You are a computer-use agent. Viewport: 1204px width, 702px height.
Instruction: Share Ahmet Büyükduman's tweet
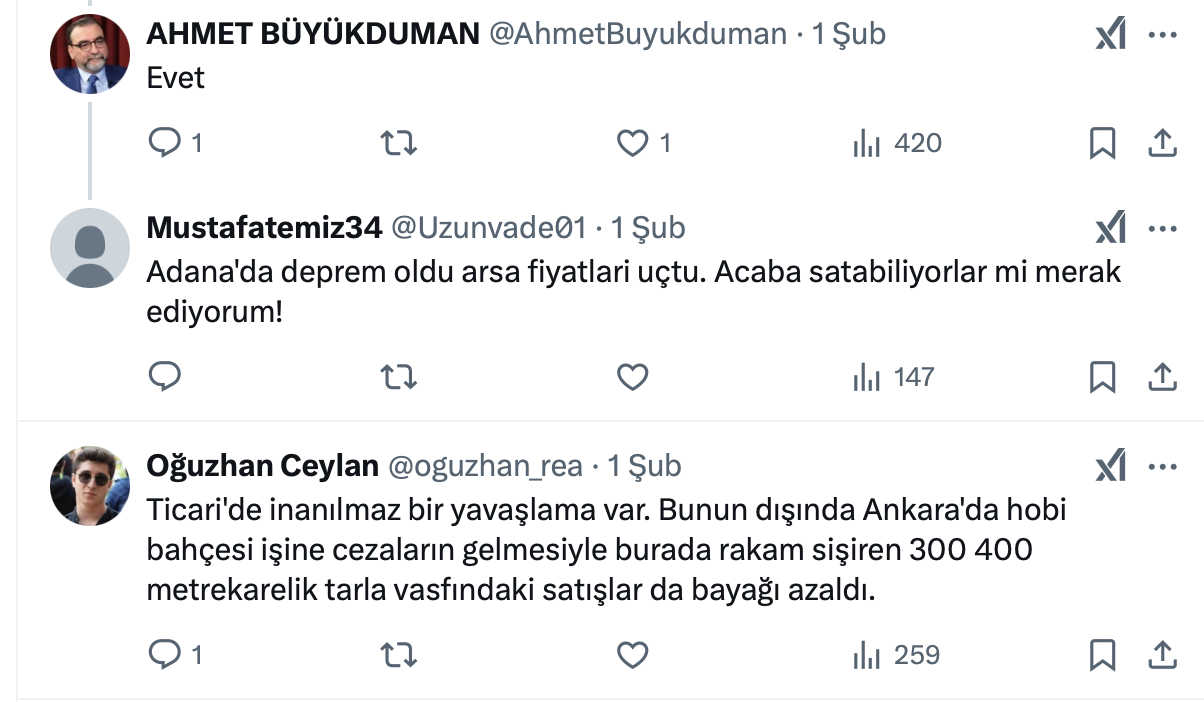1161,144
